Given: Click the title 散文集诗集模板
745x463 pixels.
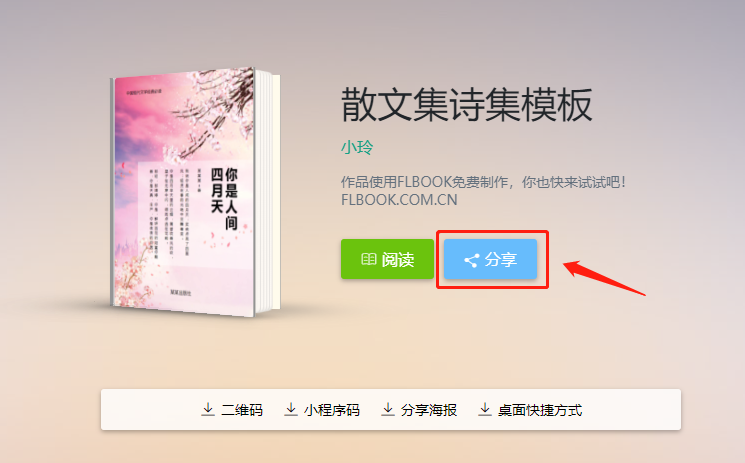Looking at the screenshot, I should pos(467,105).
